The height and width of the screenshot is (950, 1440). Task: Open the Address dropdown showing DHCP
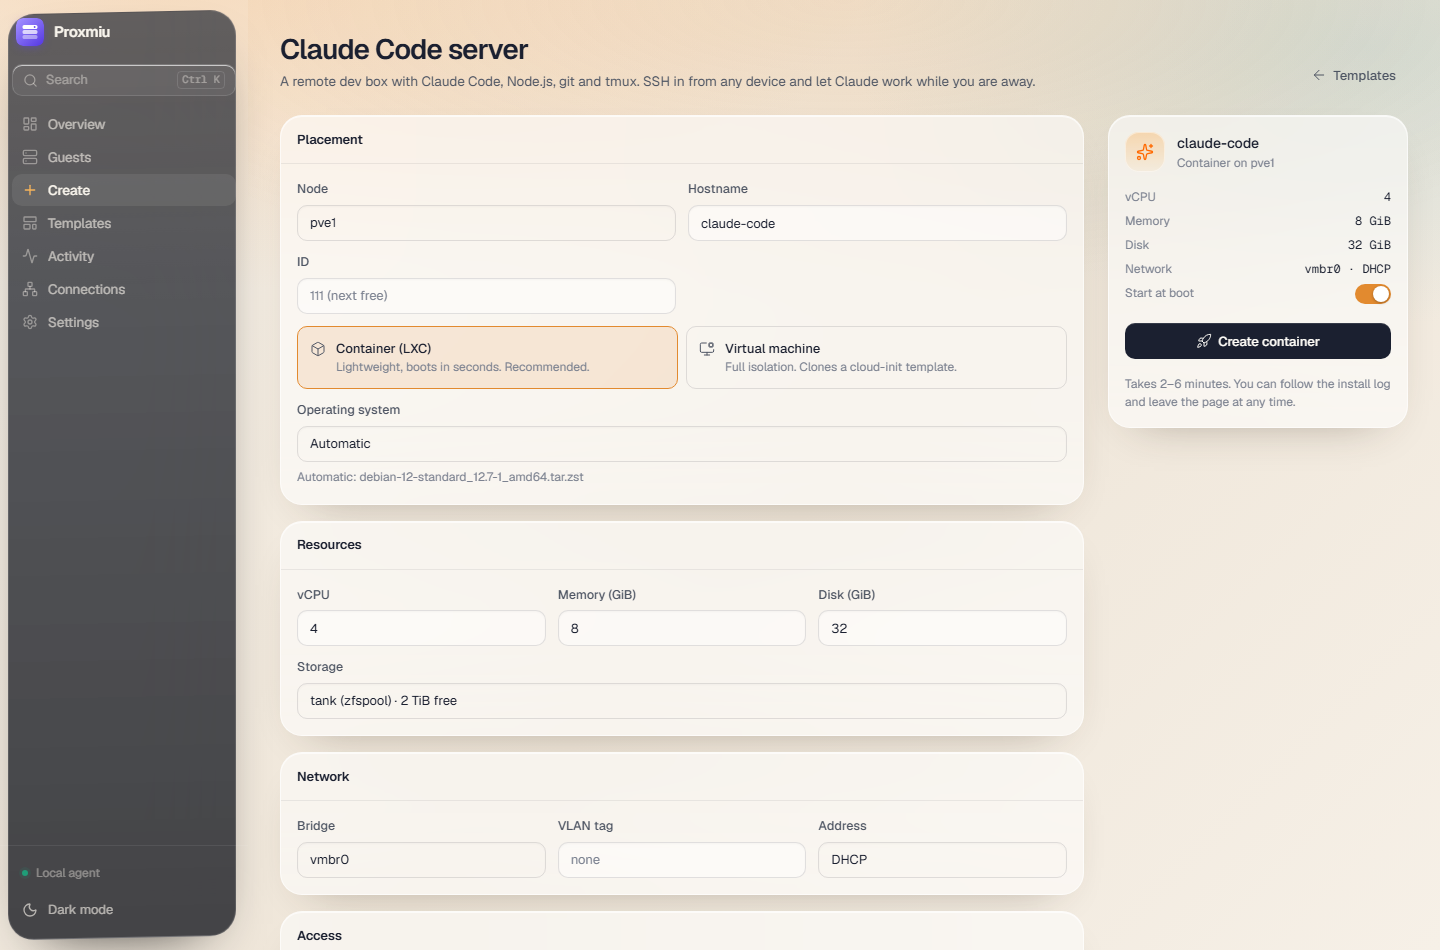click(942, 860)
